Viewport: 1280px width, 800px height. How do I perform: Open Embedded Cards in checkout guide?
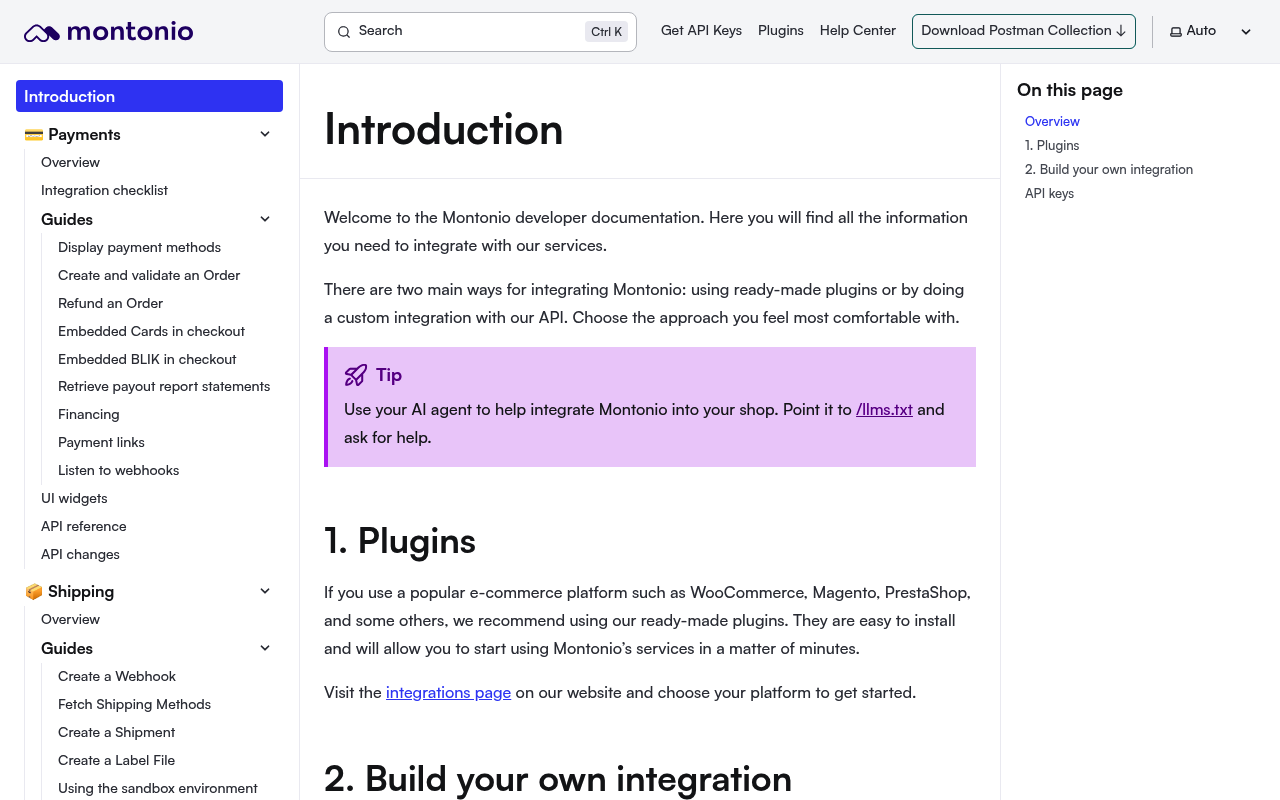(x=151, y=331)
